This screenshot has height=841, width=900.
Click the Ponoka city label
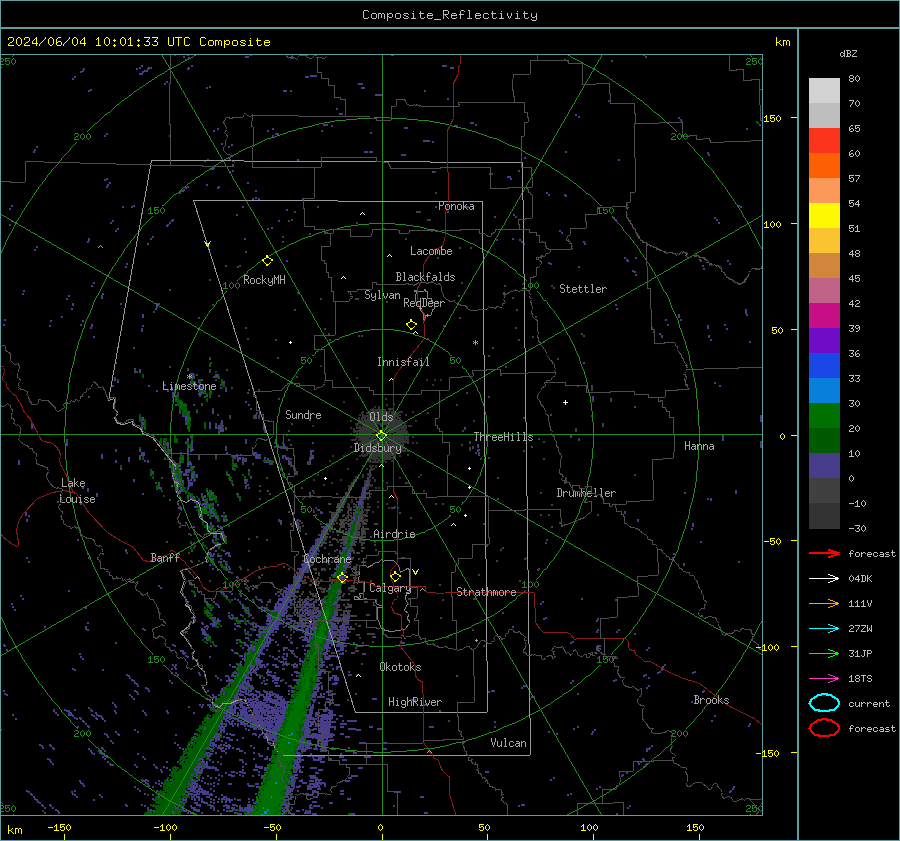pos(456,206)
